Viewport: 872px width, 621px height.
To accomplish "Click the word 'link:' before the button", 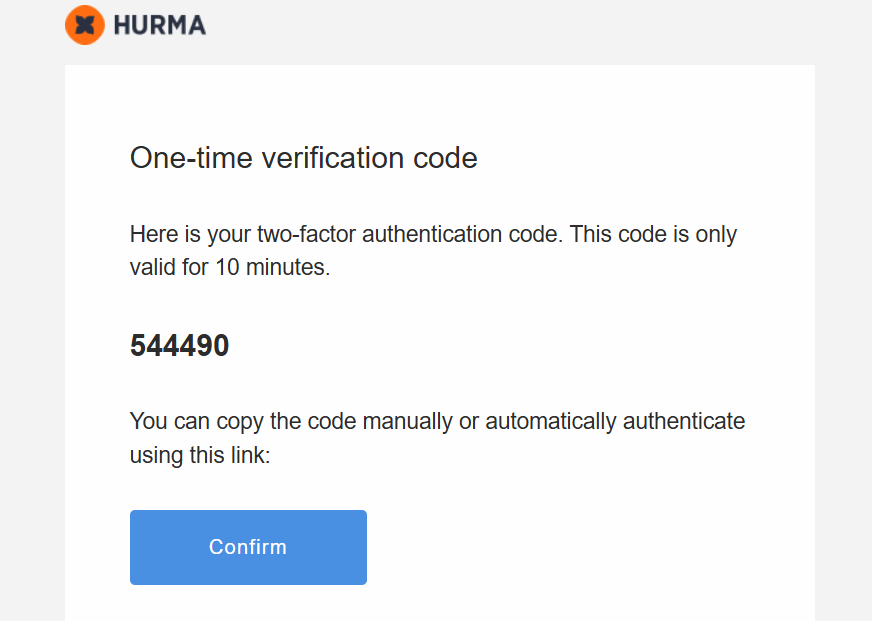I will [x=247, y=455].
